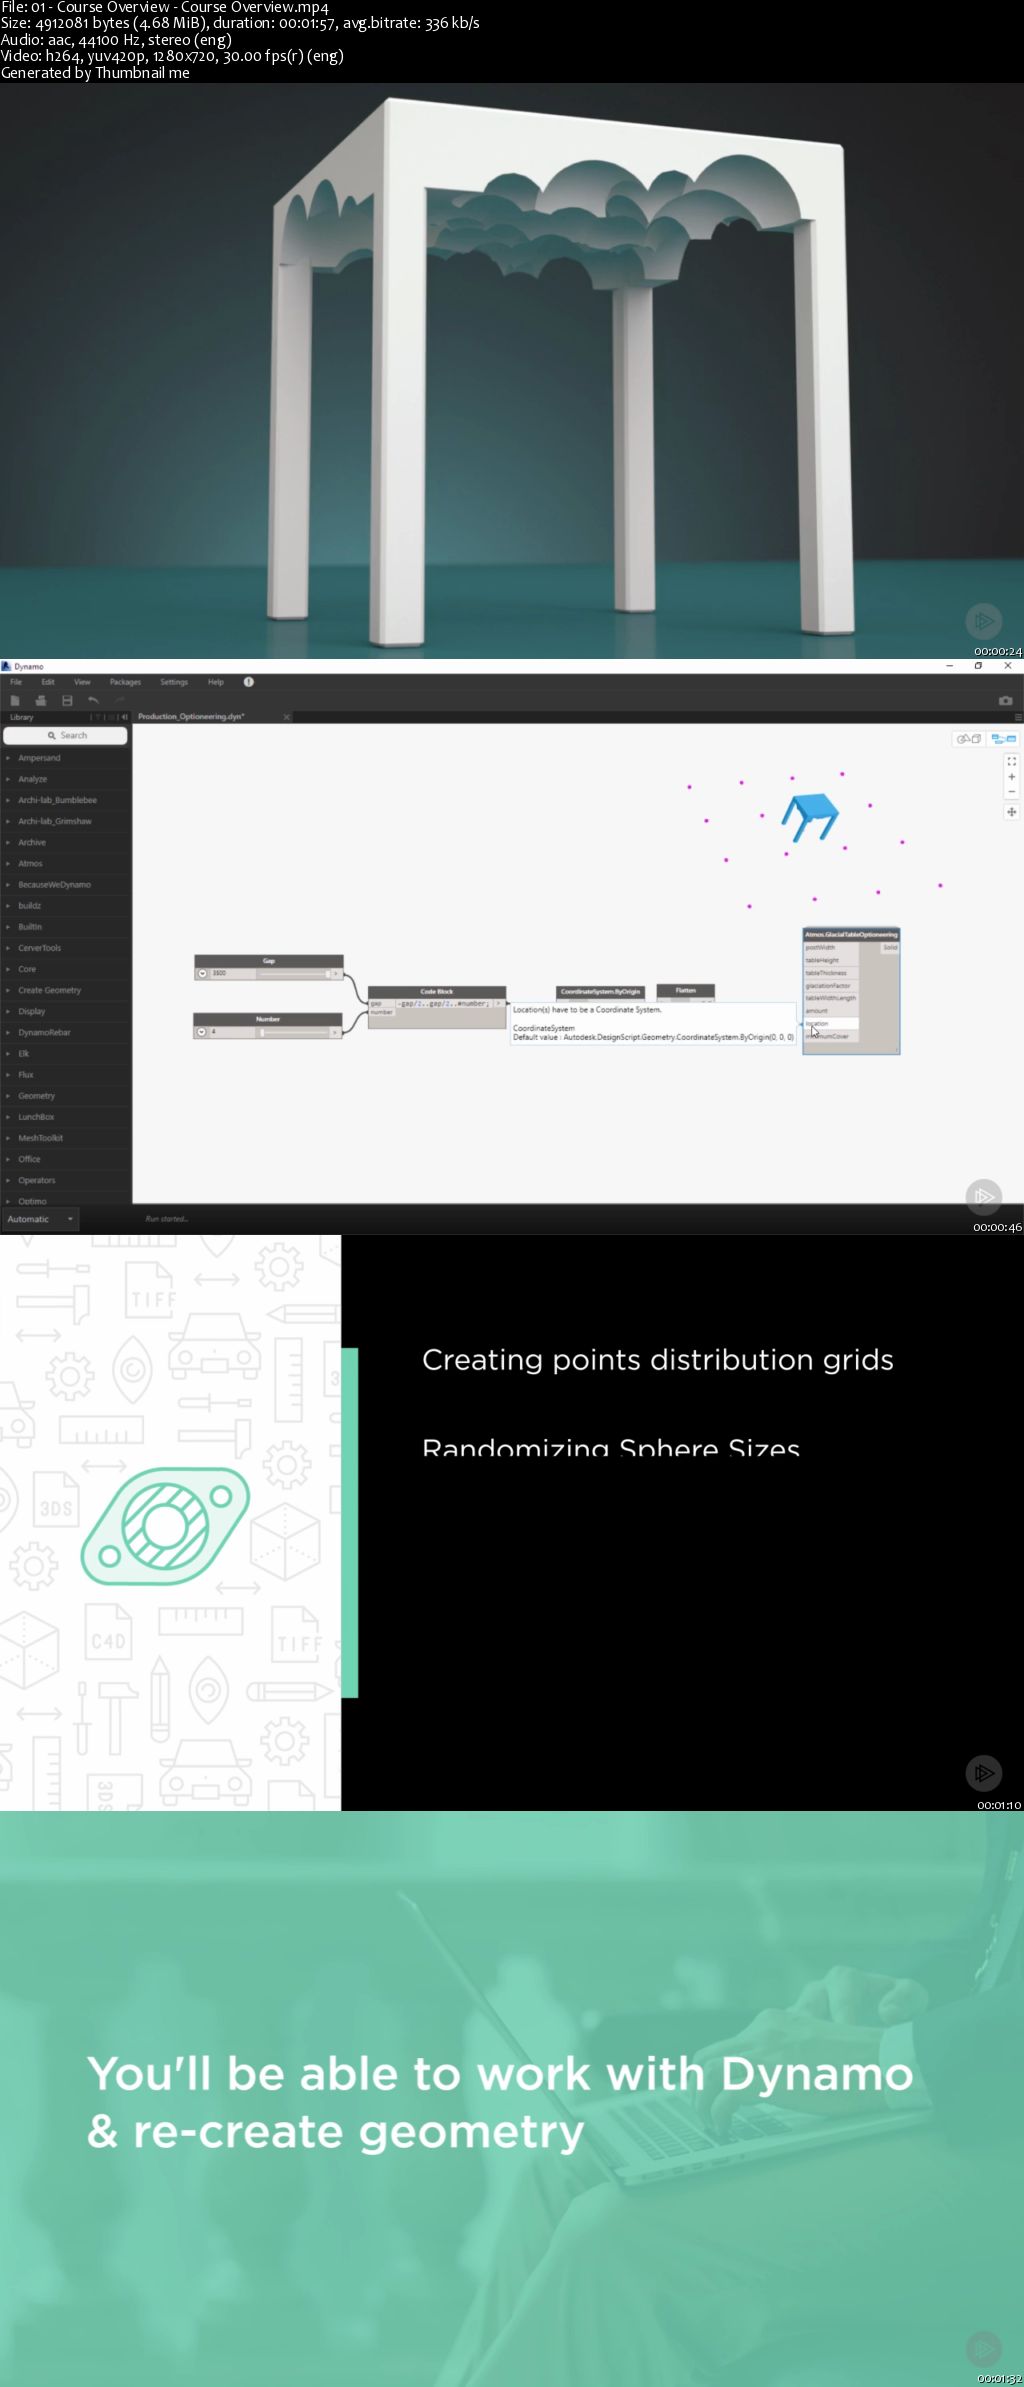The height and width of the screenshot is (2387, 1024).
Task: Click the CoordinateSystem.ByOrigin node header
Action: pyautogui.click(x=600, y=992)
